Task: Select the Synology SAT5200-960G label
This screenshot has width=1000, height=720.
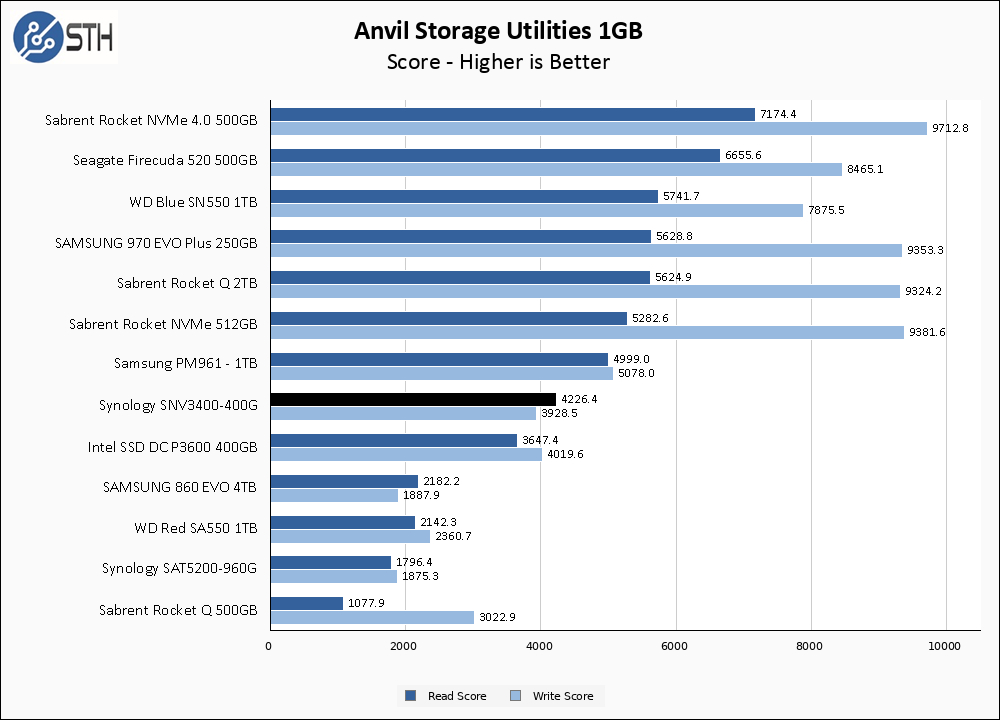Action: 179,568
